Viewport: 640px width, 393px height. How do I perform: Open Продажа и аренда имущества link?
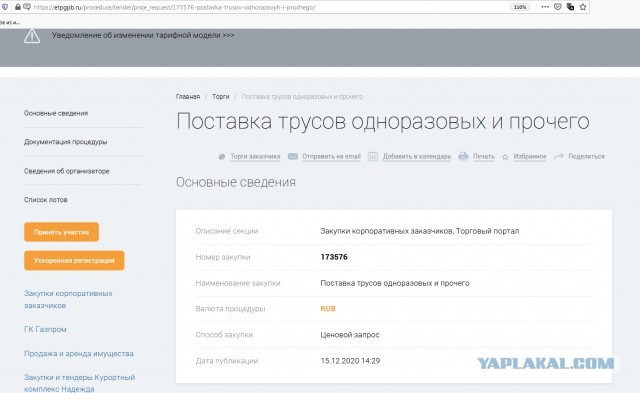click(79, 353)
